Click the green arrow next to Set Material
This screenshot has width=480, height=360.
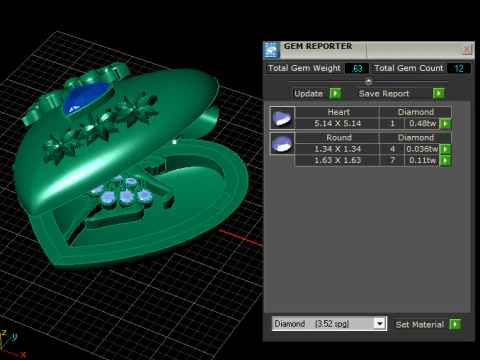(x=455, y=324)
